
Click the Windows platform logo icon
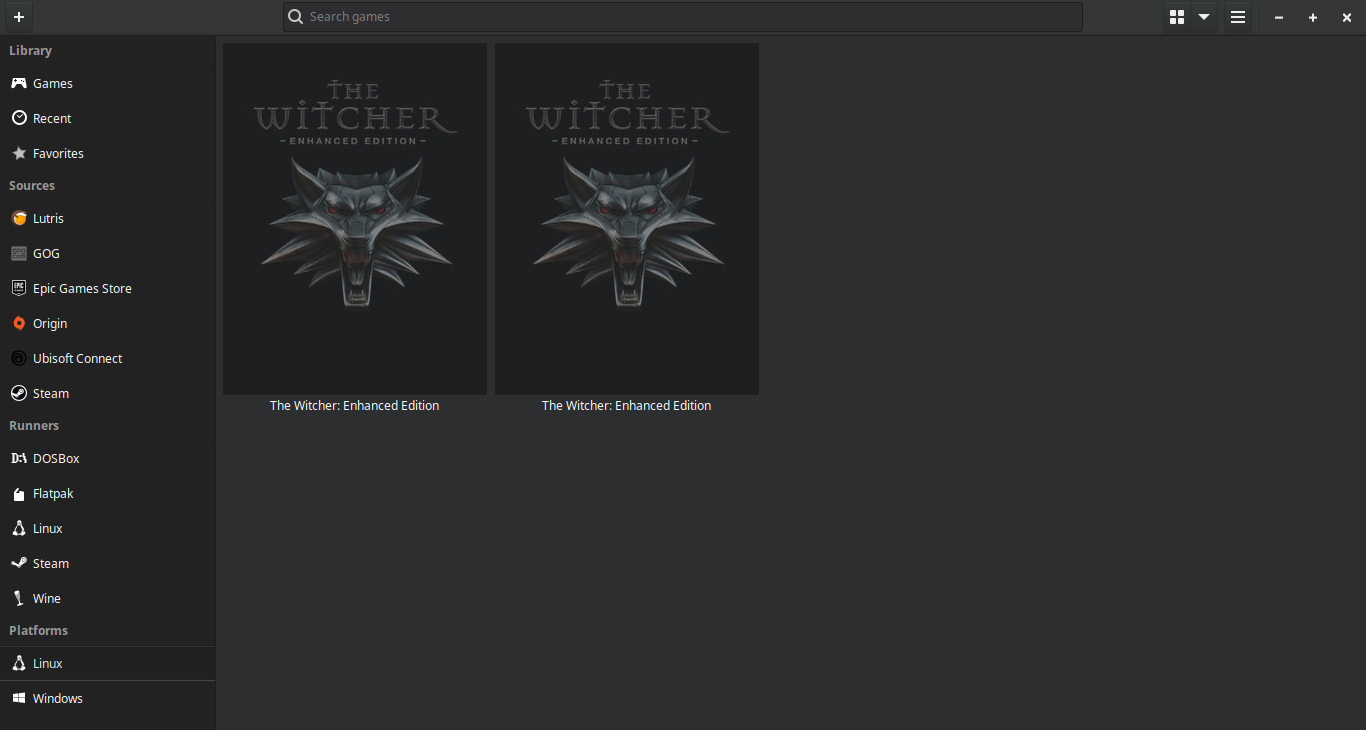[19, 698]
